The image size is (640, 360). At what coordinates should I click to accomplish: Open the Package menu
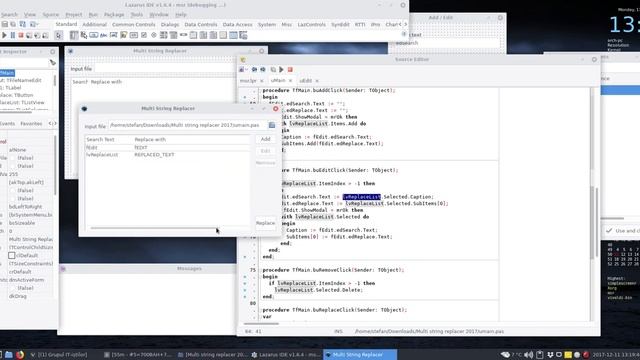click(x=114, y=15)
